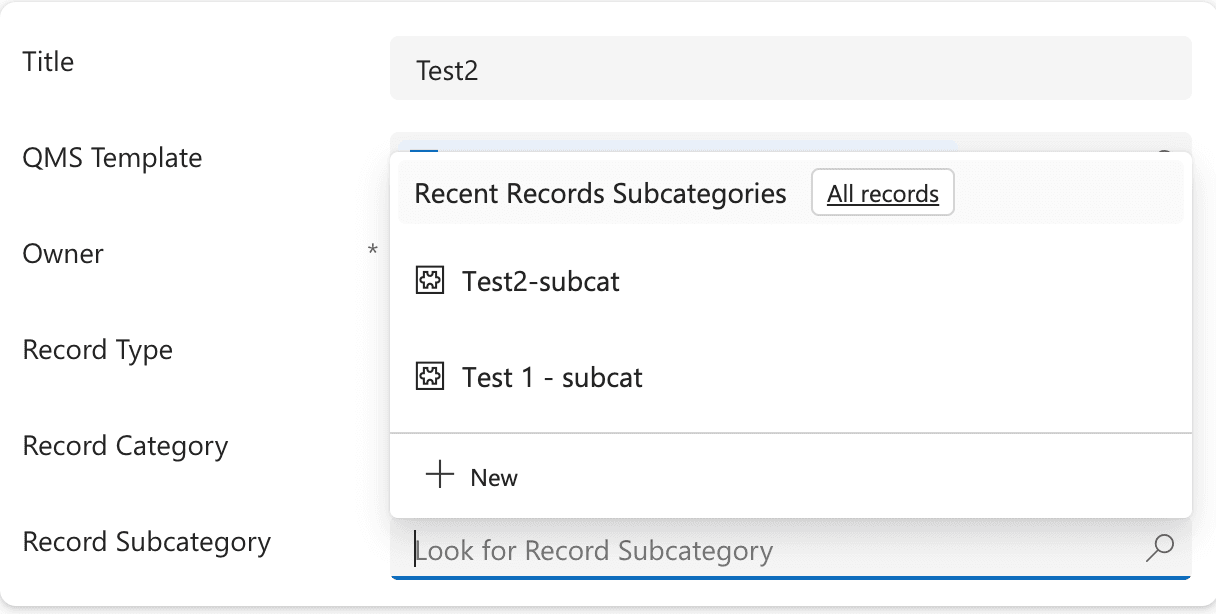Viewport: 1216px width, 614px height.
Task: Click the Owner field label
Action: [x=63, y=254]
